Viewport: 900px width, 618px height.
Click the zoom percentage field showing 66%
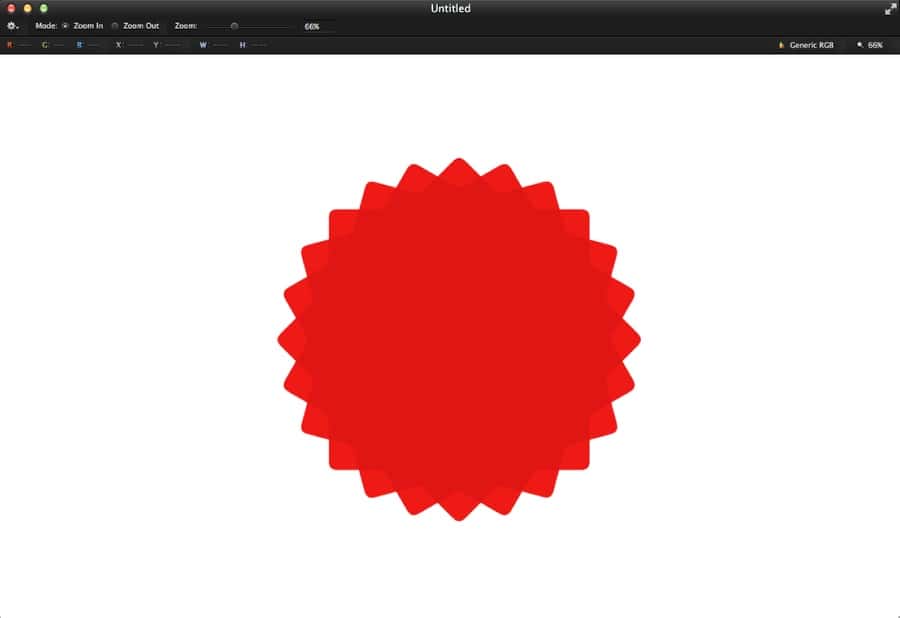click(319, 26)
